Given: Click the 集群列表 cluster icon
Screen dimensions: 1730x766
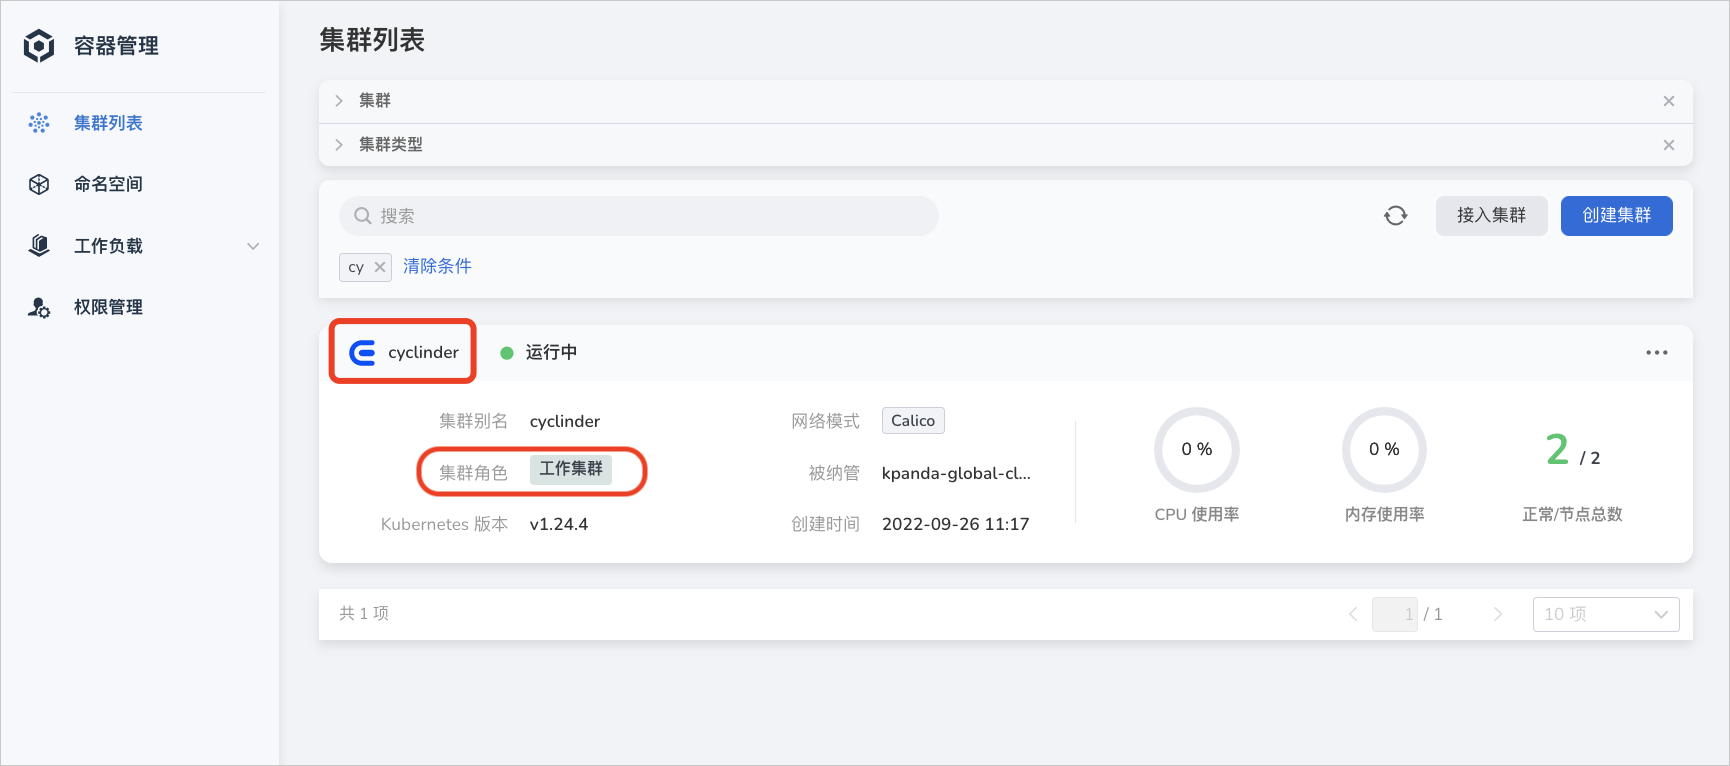Looking at the screenshot, I should click(39, 123).
